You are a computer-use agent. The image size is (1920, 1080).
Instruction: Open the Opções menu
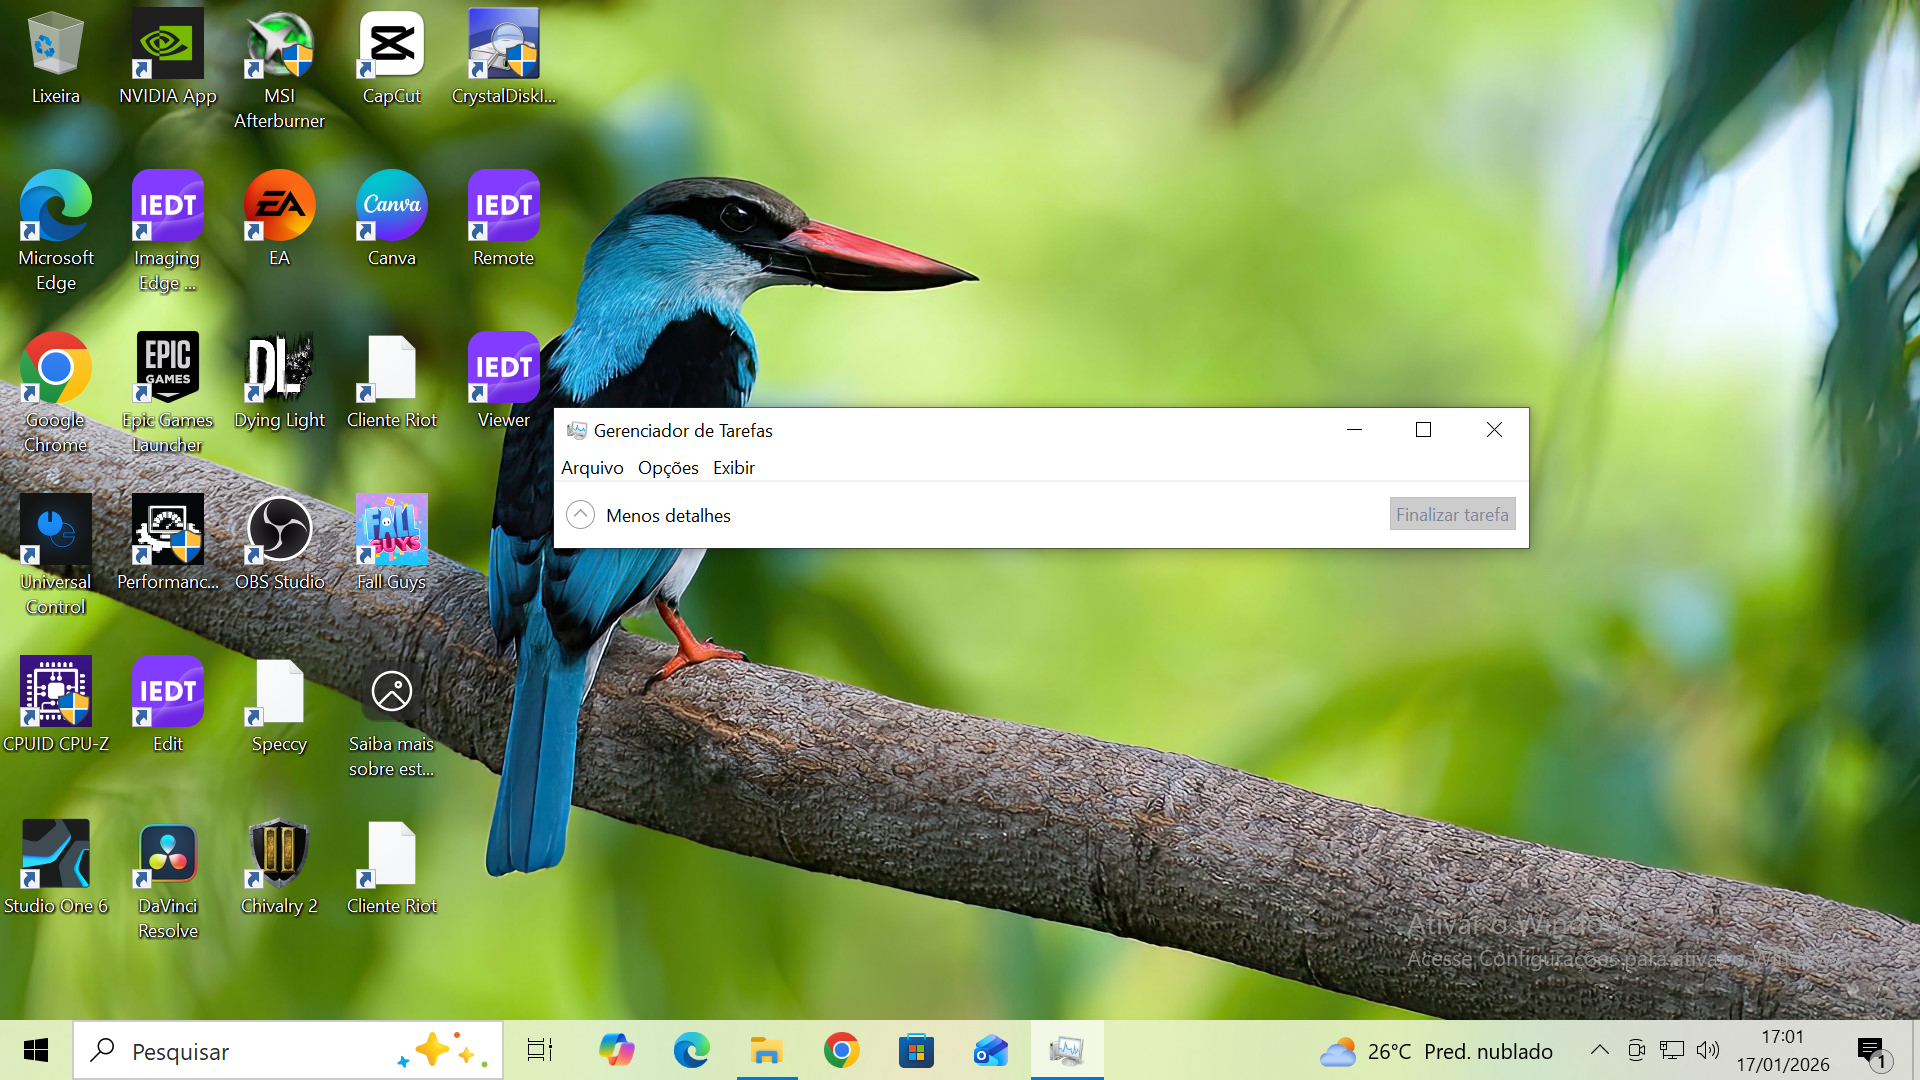click(x=668, y=468)
